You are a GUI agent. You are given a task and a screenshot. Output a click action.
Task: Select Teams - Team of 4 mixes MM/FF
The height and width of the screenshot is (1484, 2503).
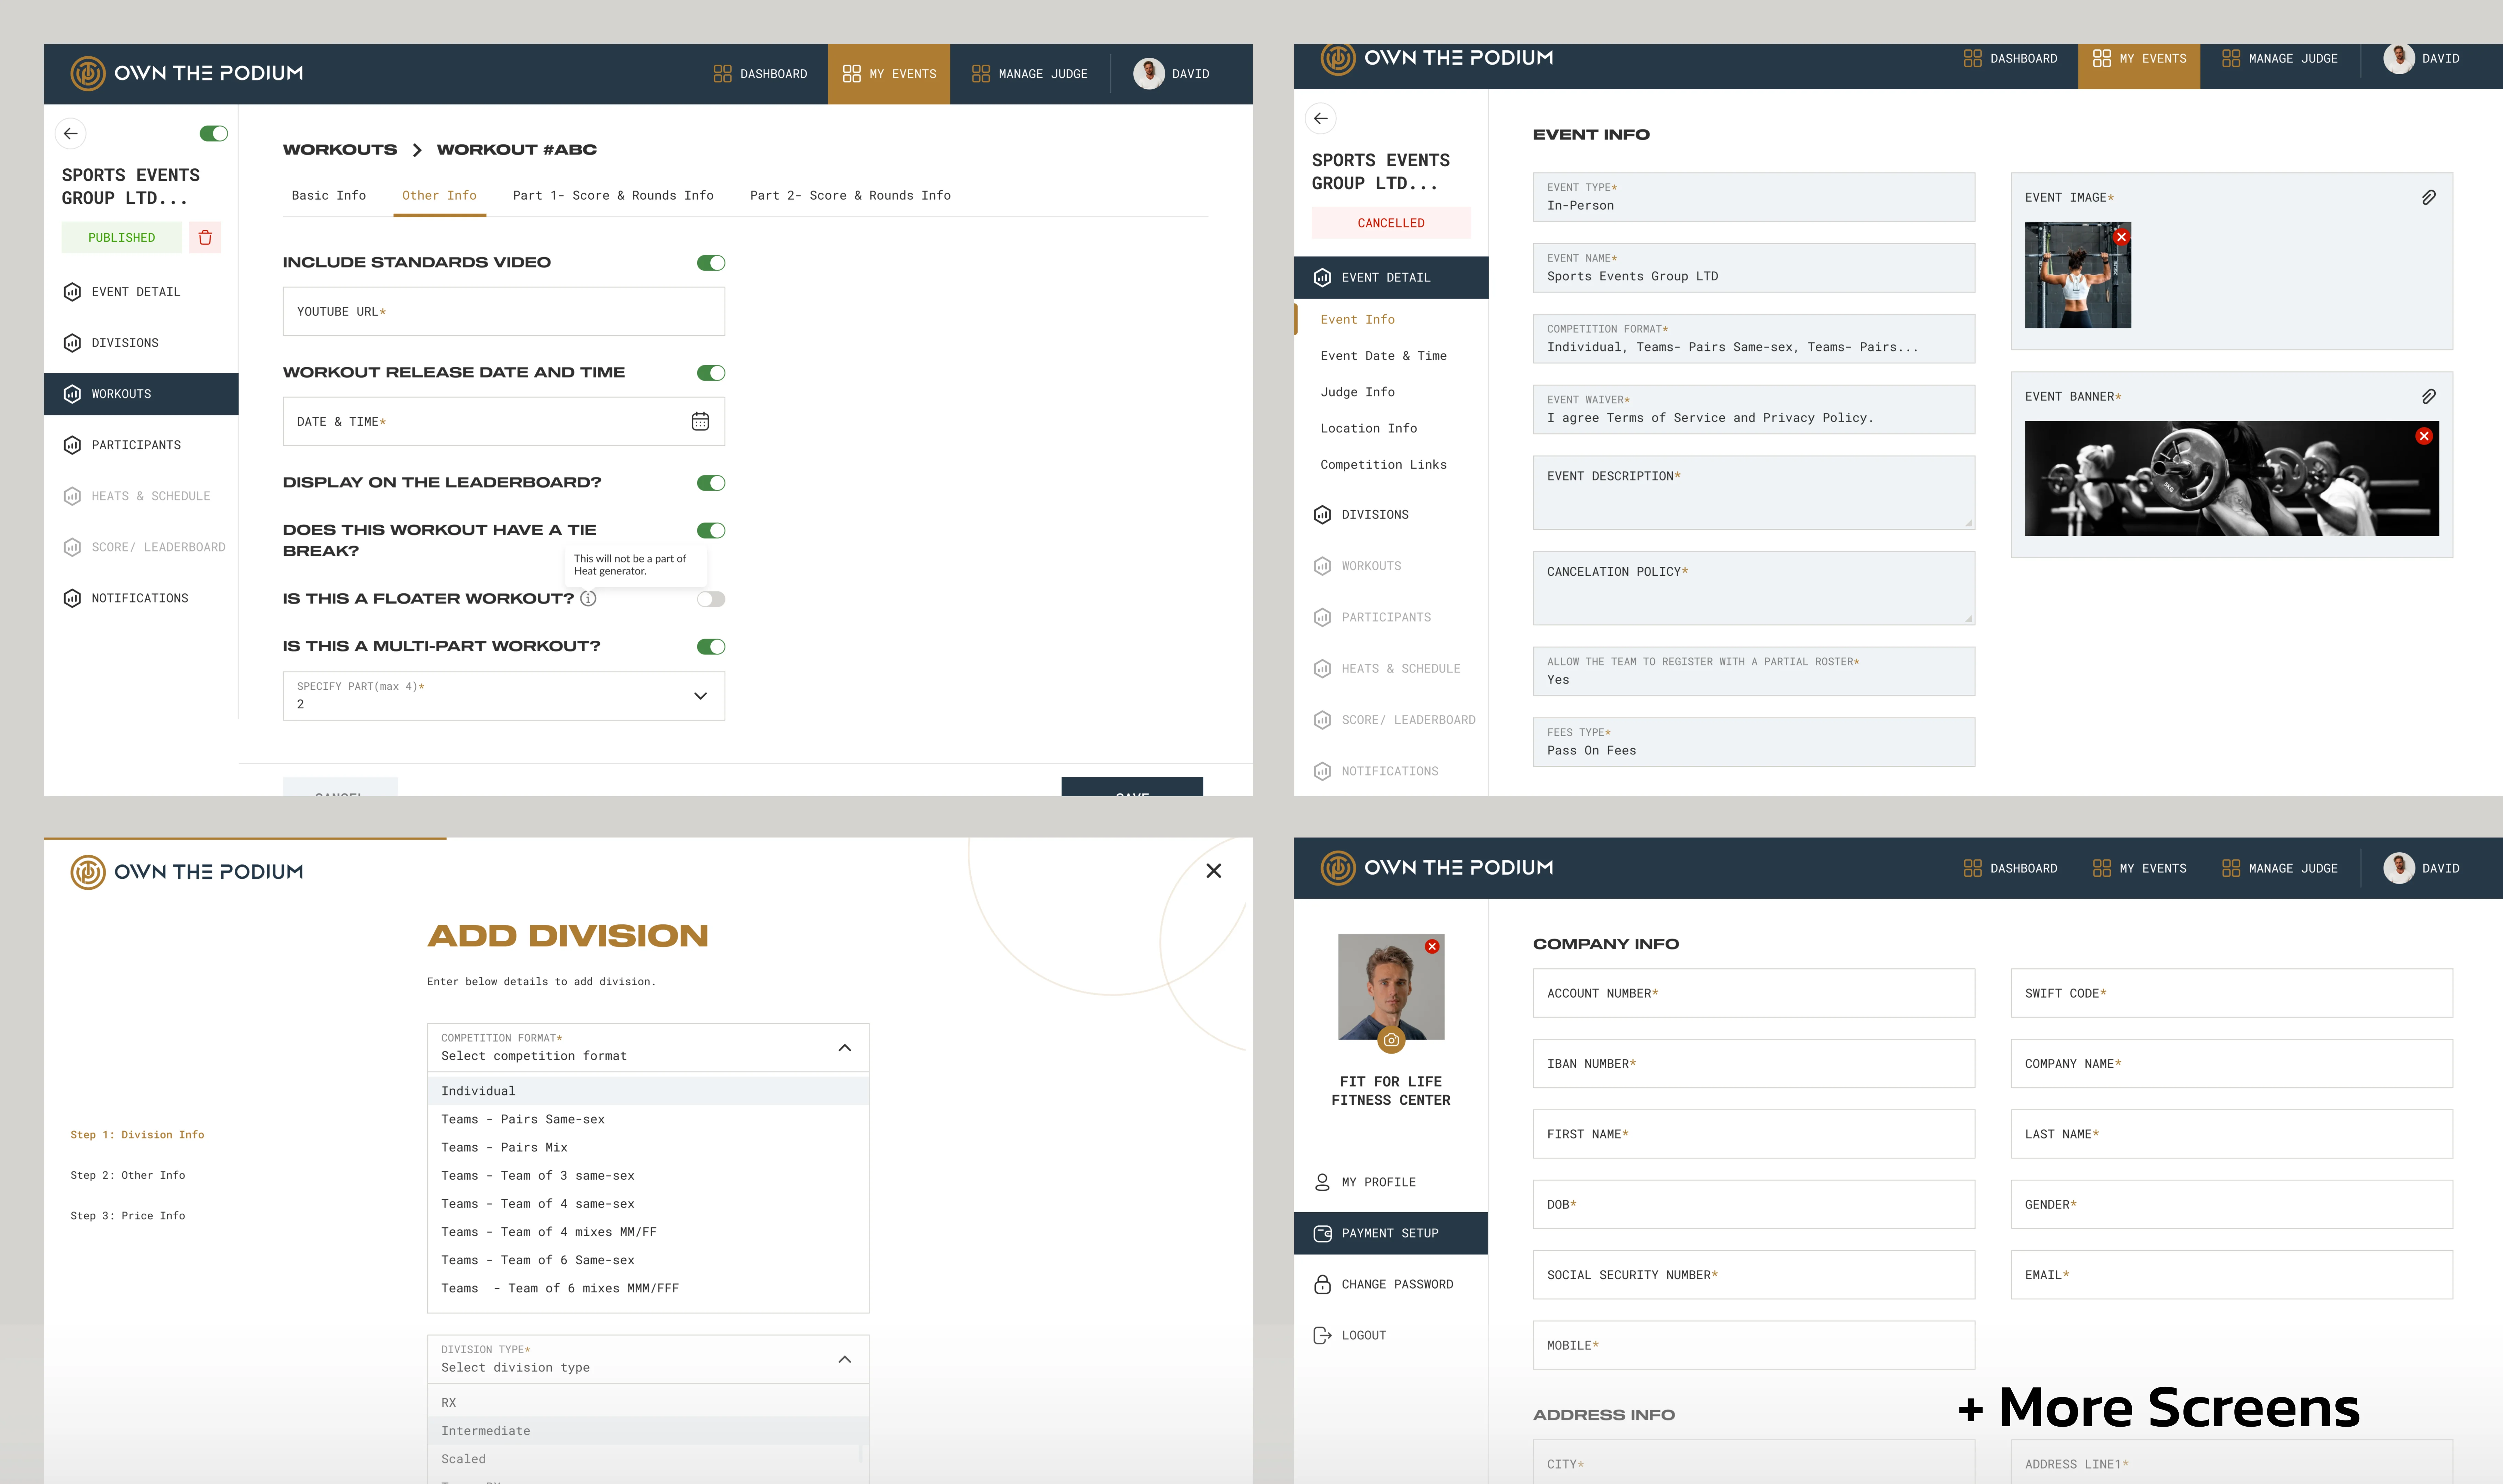click(648, 1232)
